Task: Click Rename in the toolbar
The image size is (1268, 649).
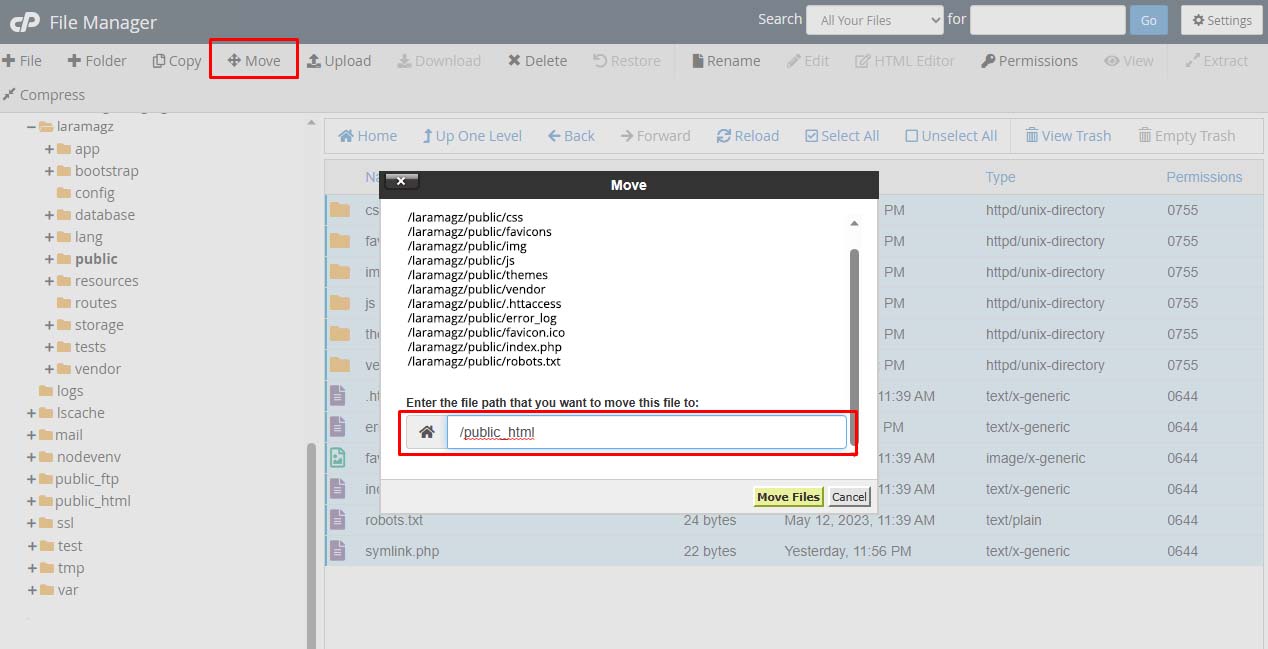Action: click(726, 61)
